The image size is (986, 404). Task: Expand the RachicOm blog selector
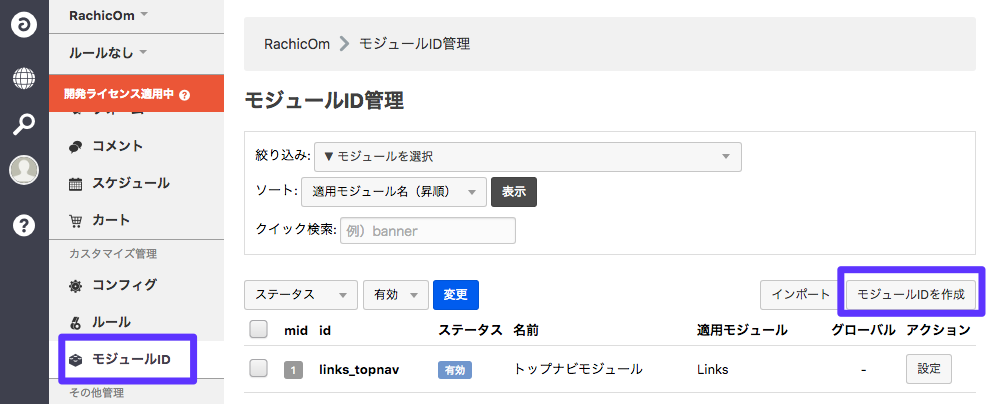(108, 15)
